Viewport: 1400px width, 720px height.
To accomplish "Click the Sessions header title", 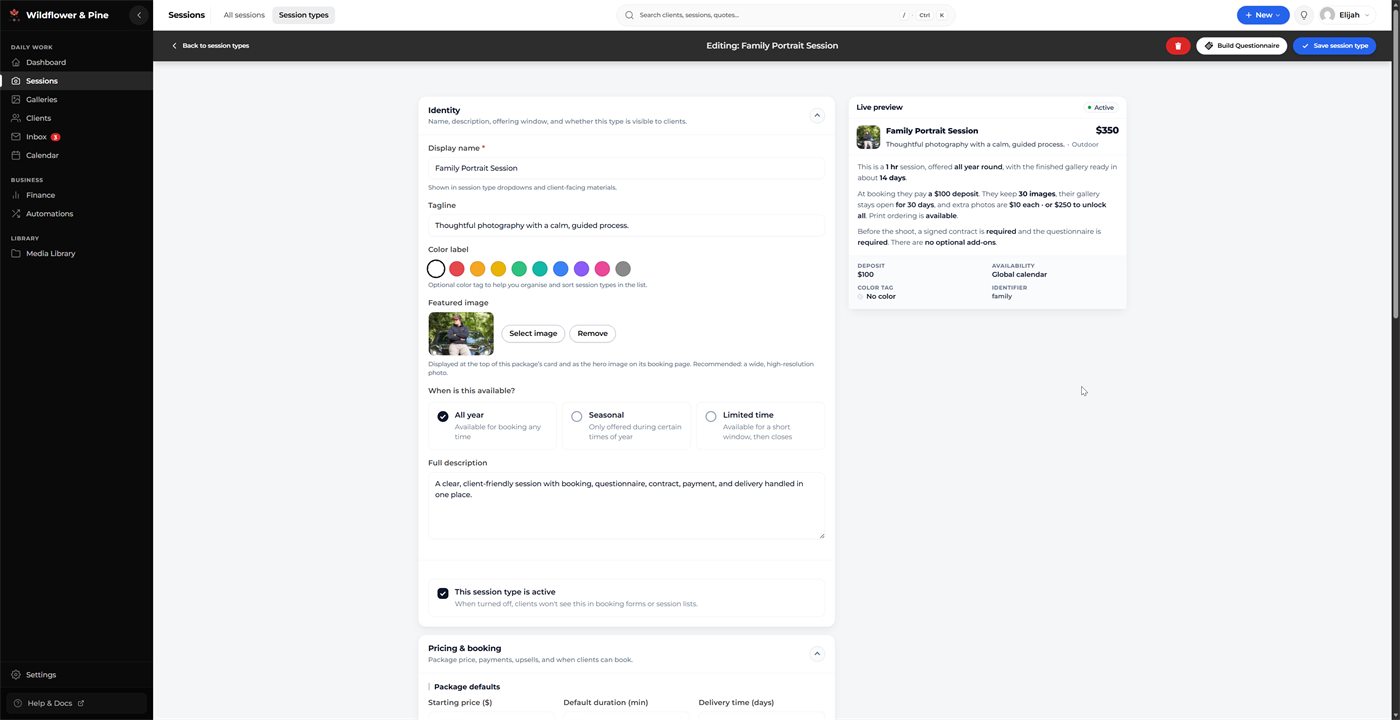I will [187, 15].
